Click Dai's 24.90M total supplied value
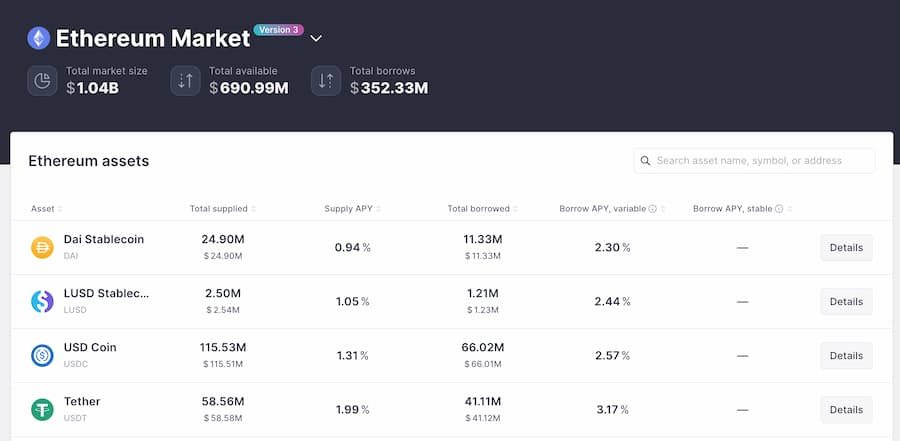 click(x=223, y=239)
